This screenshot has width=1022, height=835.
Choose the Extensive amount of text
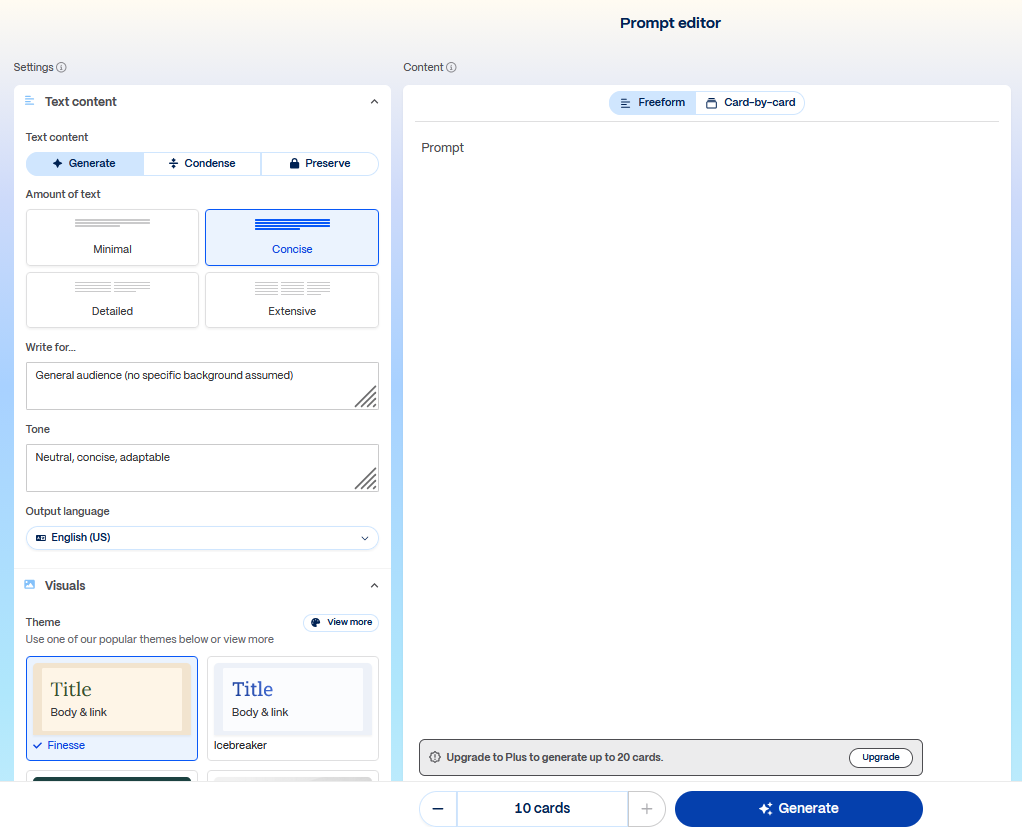point(292,300)
